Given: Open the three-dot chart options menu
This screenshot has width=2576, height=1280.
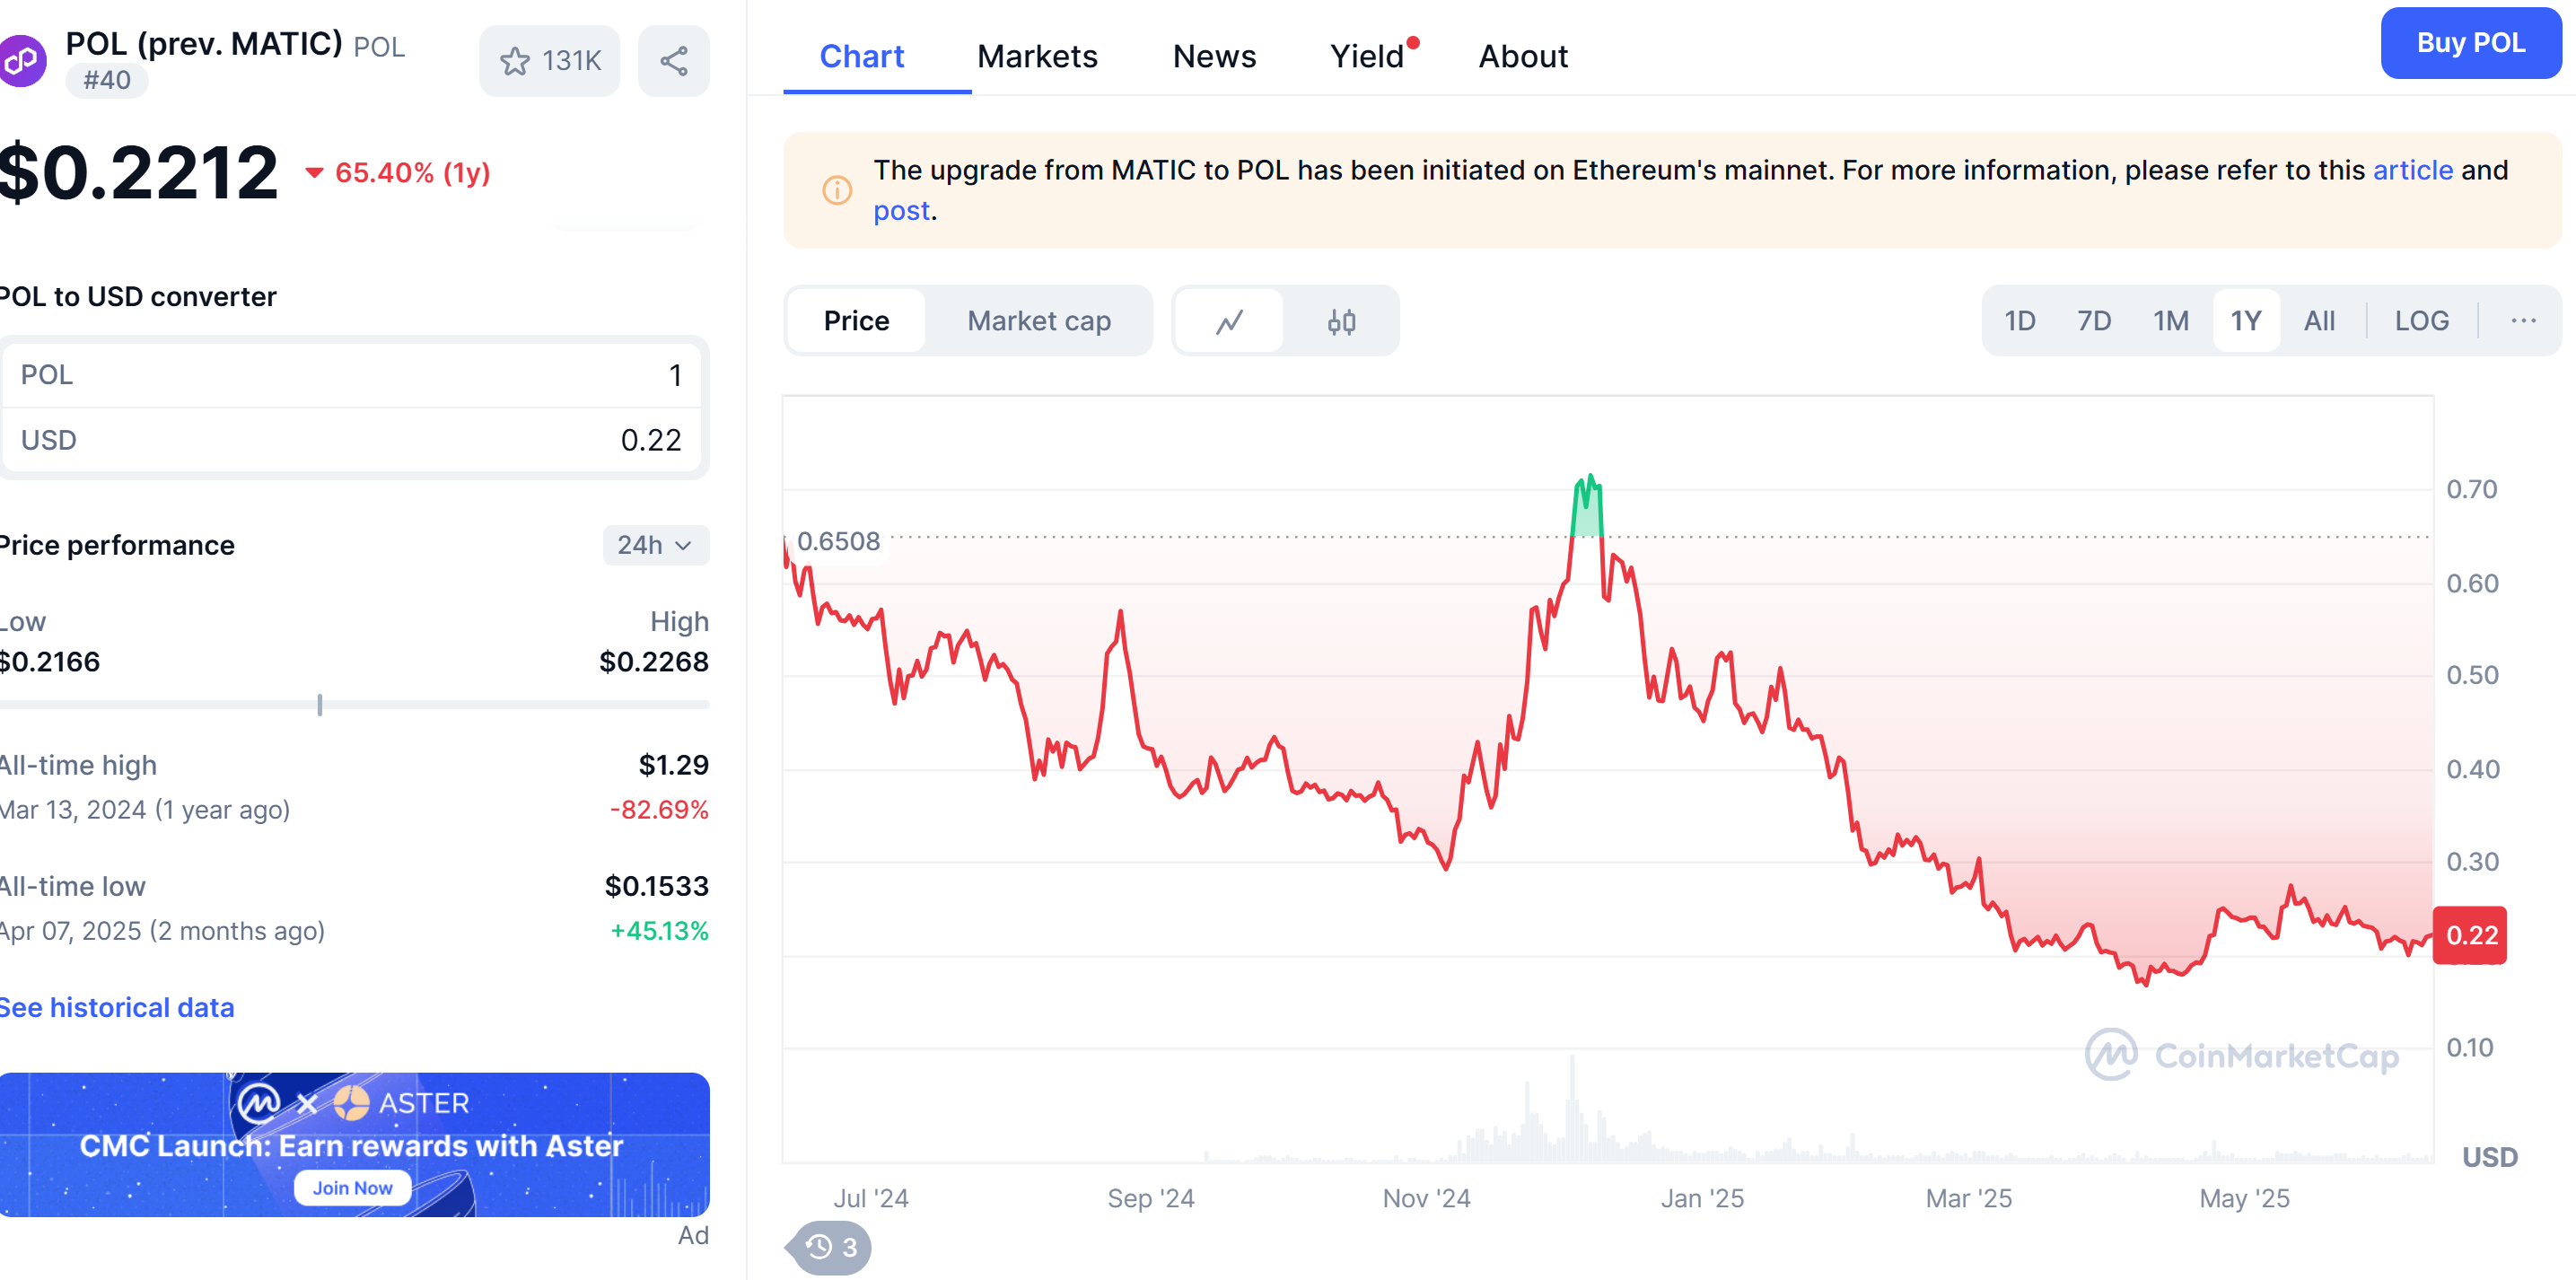Looking at the screenshot, I should [x=2523, y=321].
